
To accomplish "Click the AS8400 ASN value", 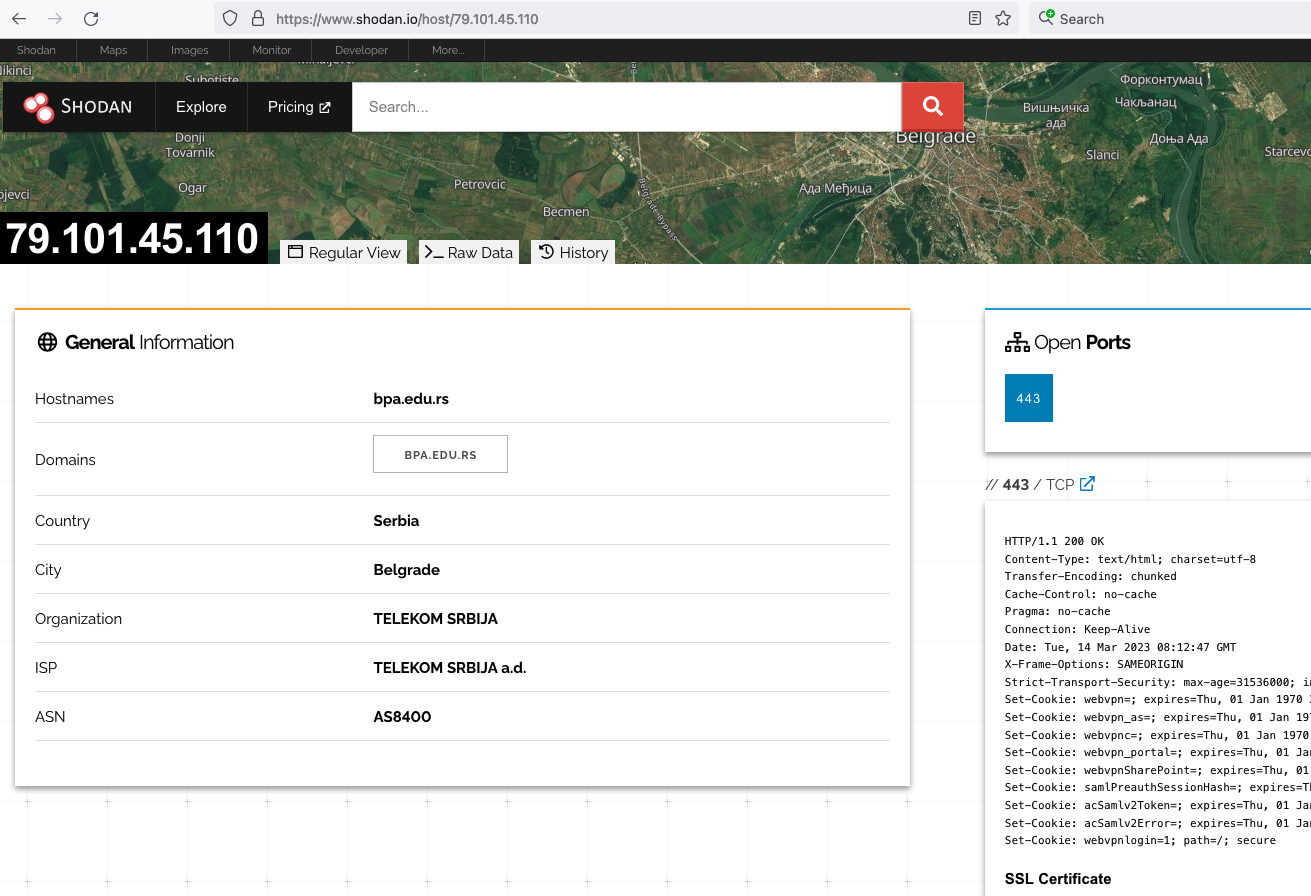I will click(402, 717).
